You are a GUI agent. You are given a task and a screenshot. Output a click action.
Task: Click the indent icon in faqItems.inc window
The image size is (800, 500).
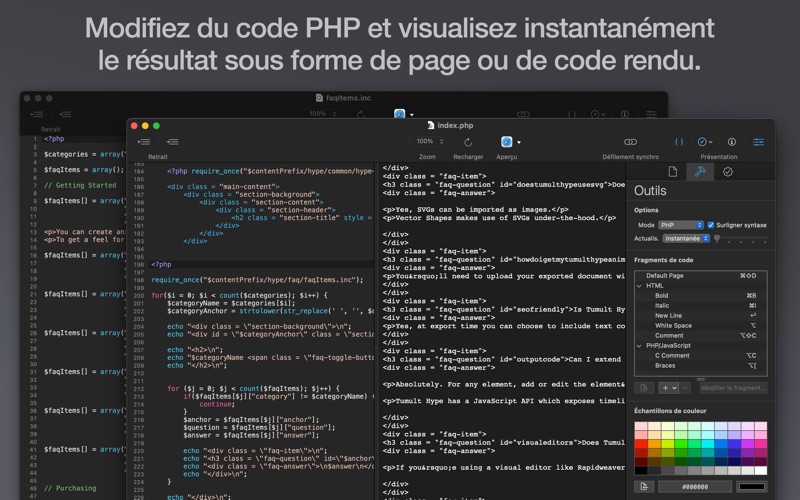click(65, 114)
